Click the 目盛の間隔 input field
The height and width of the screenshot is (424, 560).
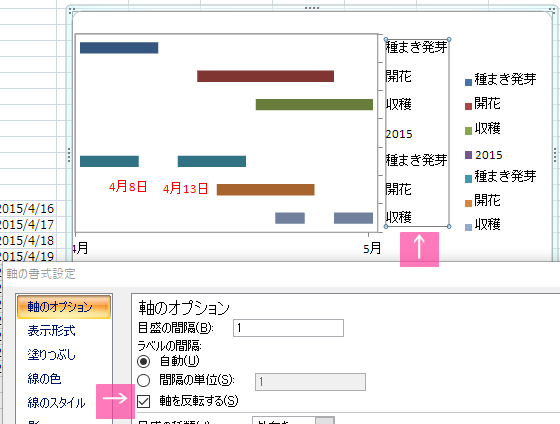coord(288,328)
